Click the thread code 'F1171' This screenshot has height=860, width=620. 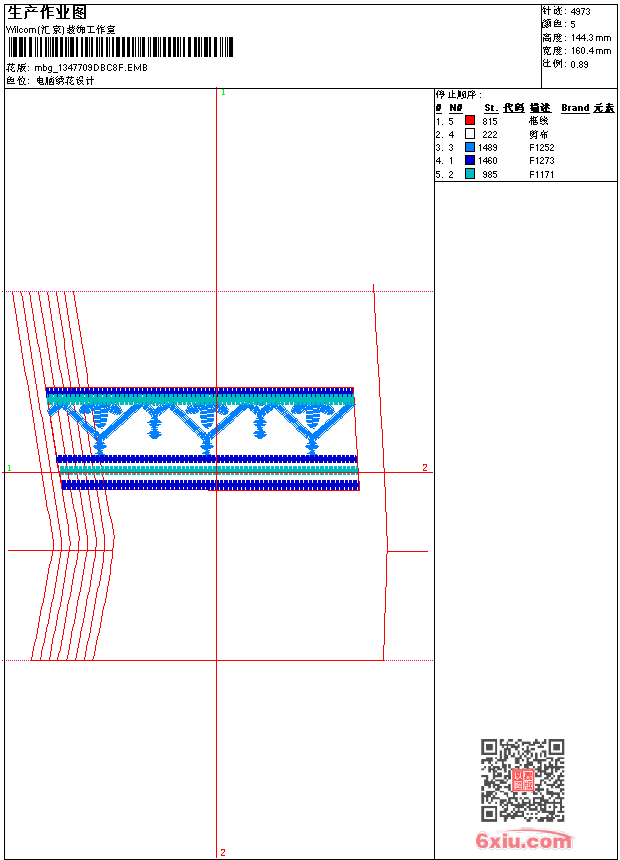(x=542, y=175)
